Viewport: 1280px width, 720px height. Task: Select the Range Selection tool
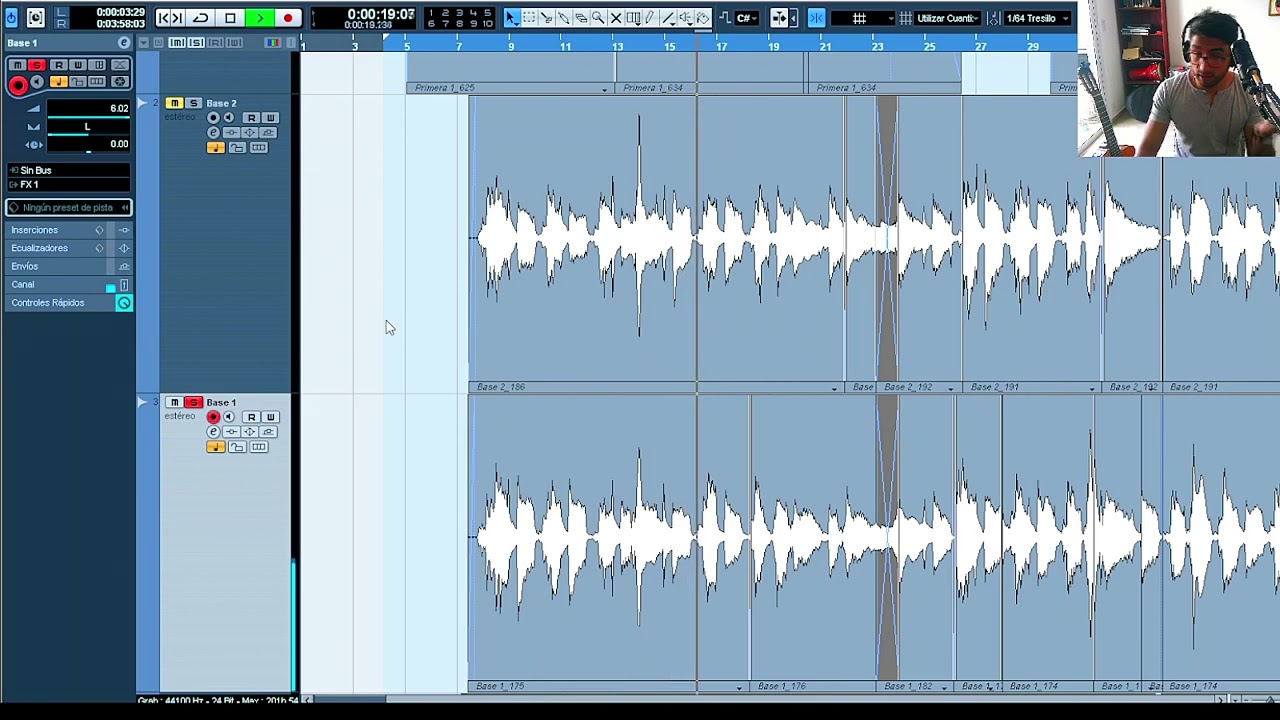(529, 18)
